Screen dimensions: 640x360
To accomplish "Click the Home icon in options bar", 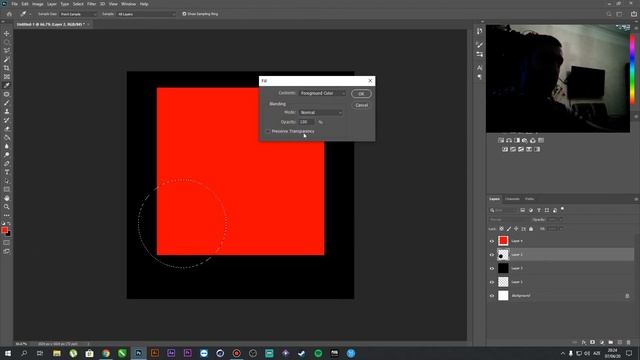I will coord(9,14).
